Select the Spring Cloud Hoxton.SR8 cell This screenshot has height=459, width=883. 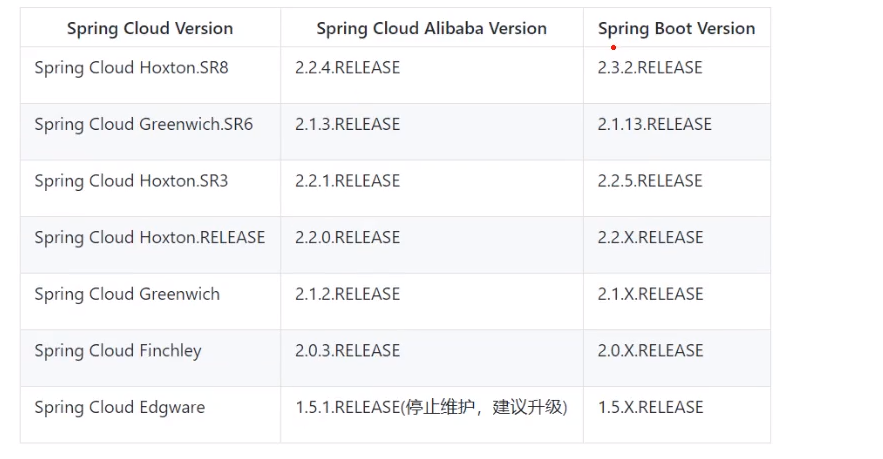150,75
